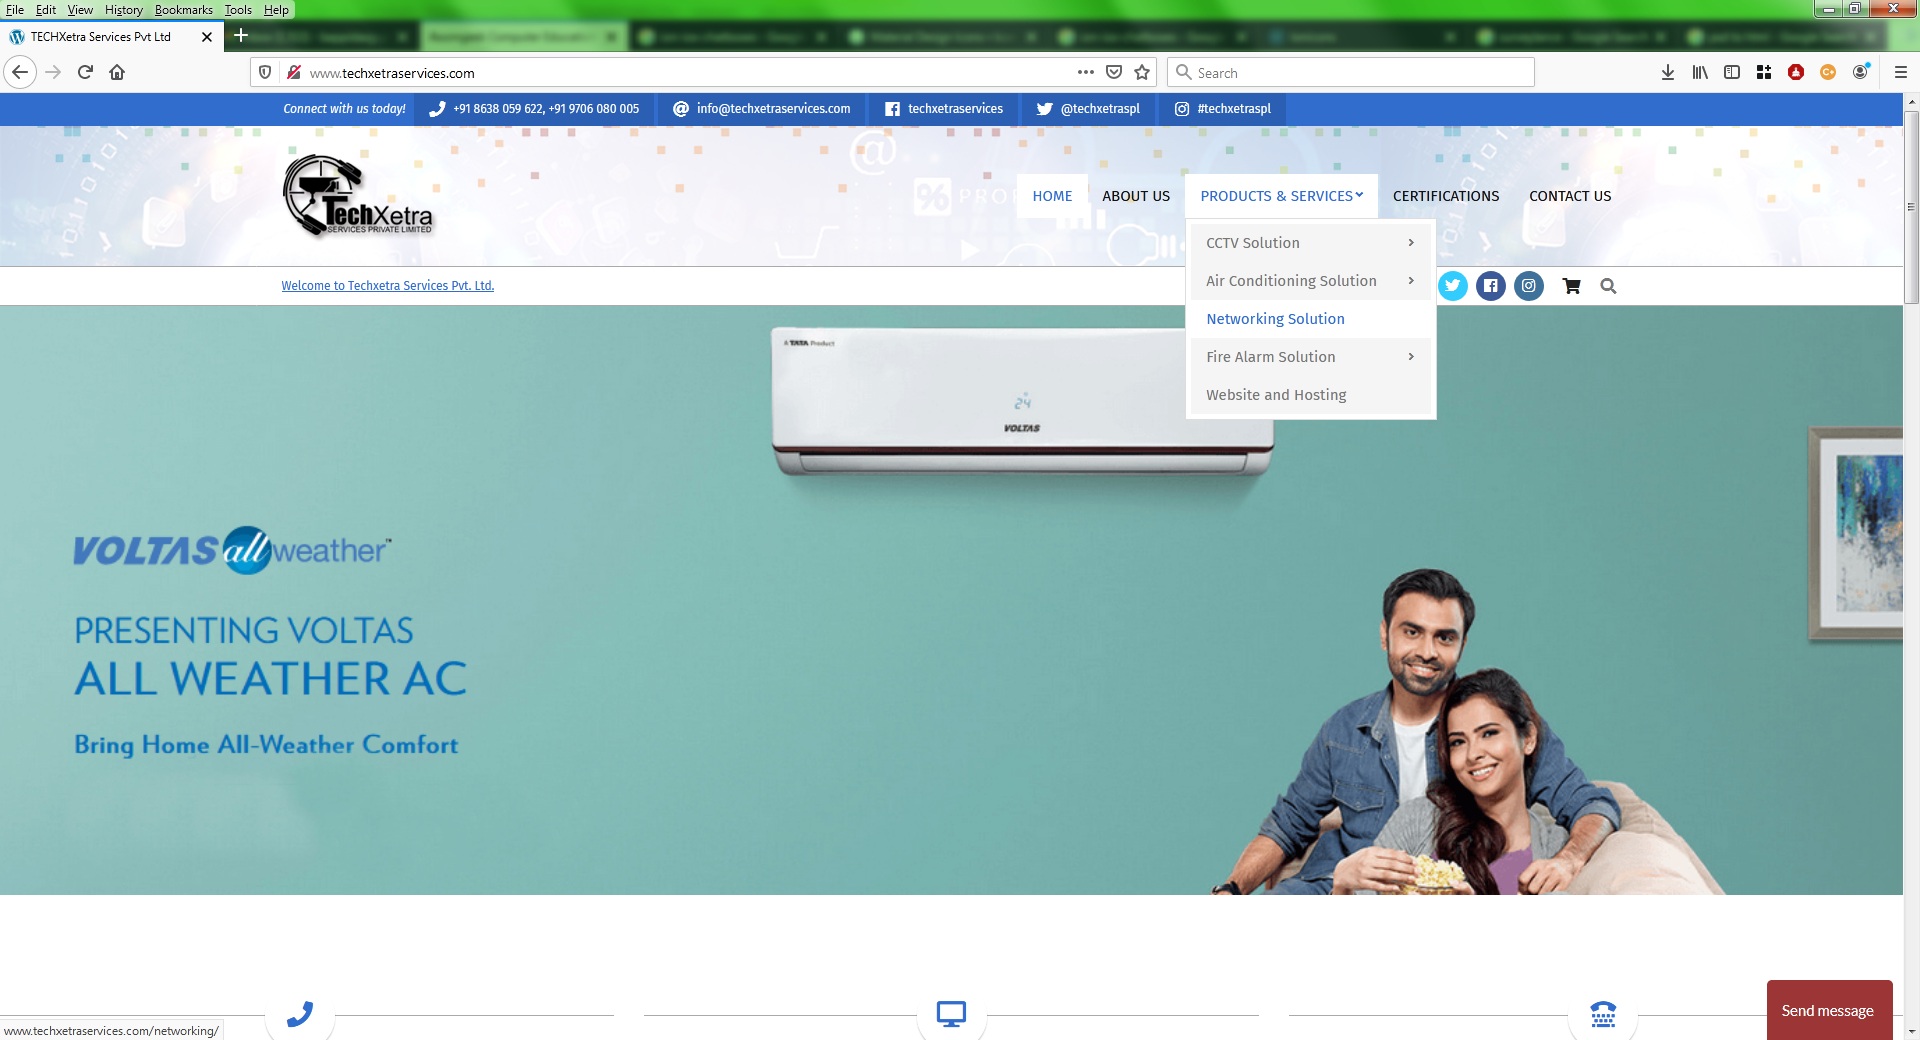Open the Firefox hamburger menu
Image resolution: width=1920 pixels, height=1040 pixels.
[x=1901, y=72]
